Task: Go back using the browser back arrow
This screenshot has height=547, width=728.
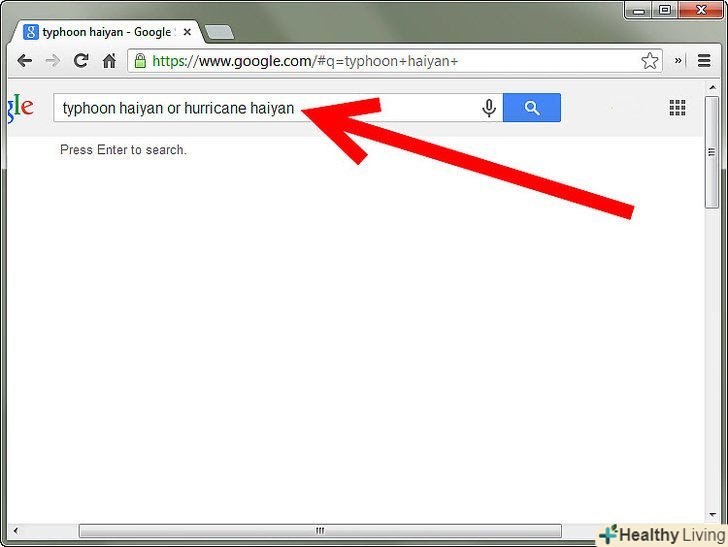Action: click(24, 61)
